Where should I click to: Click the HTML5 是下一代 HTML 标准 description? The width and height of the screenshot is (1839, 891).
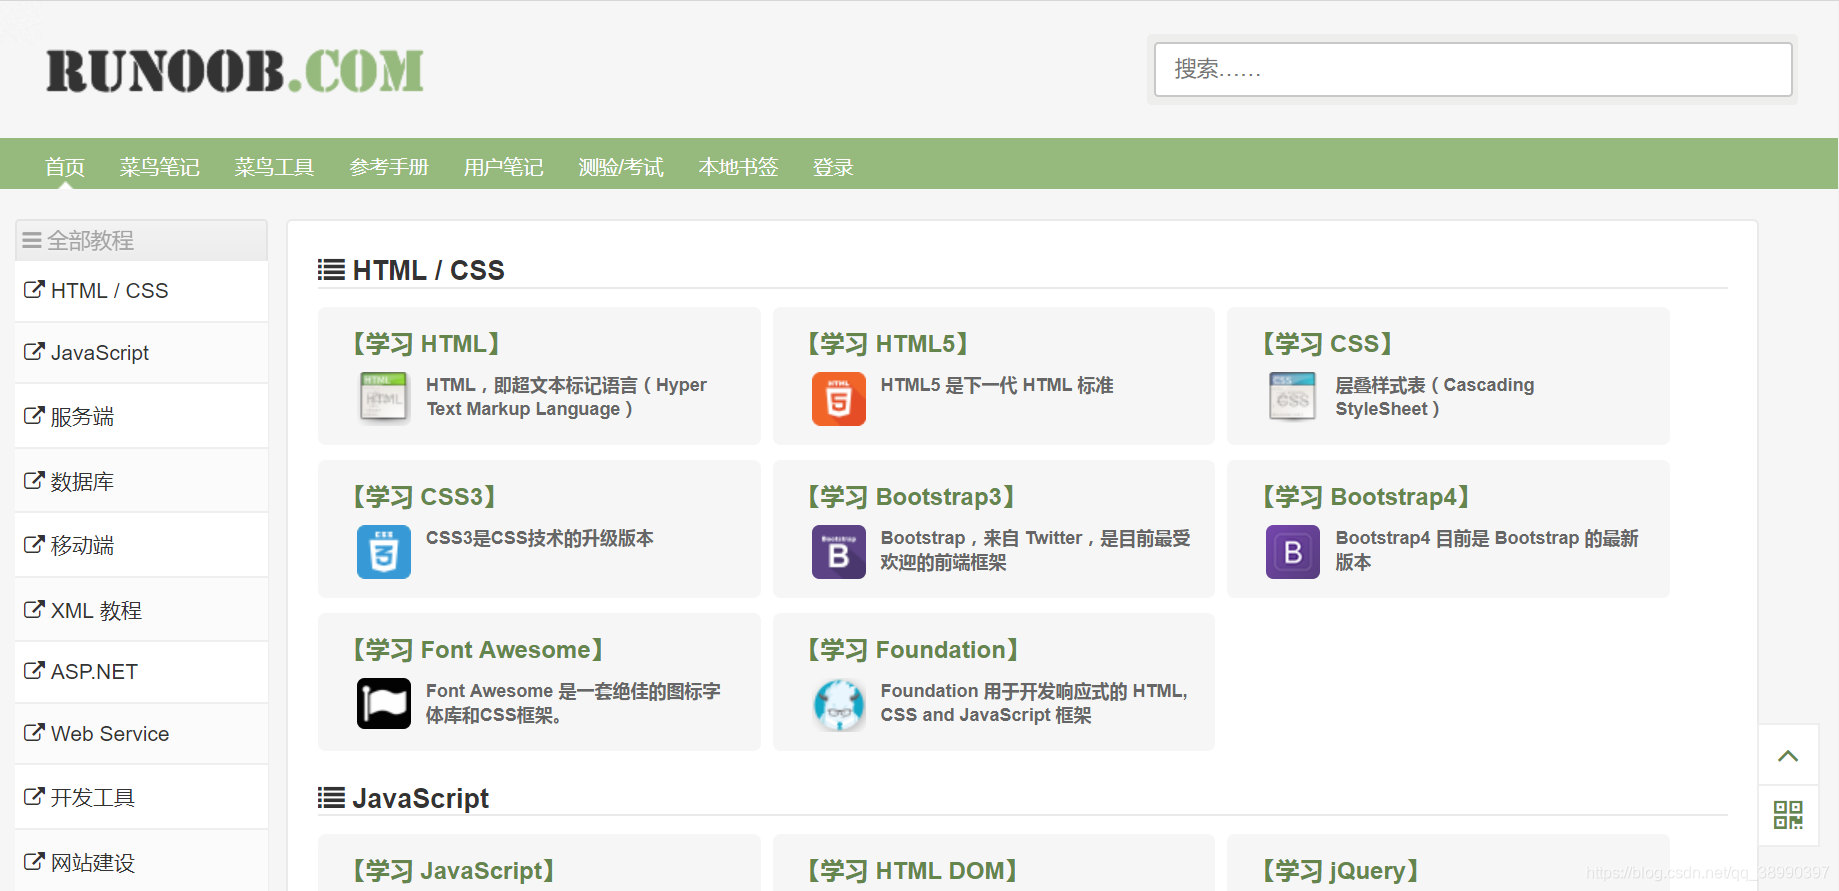[x=997, y=385]
